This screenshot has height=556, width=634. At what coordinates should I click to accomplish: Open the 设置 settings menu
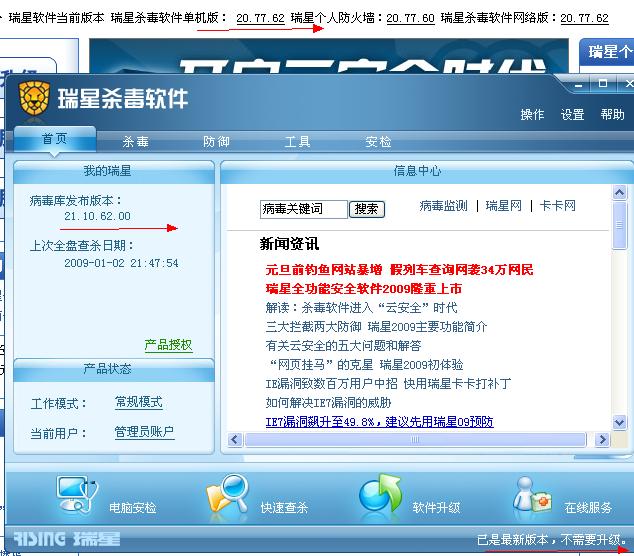coord(572,114)
